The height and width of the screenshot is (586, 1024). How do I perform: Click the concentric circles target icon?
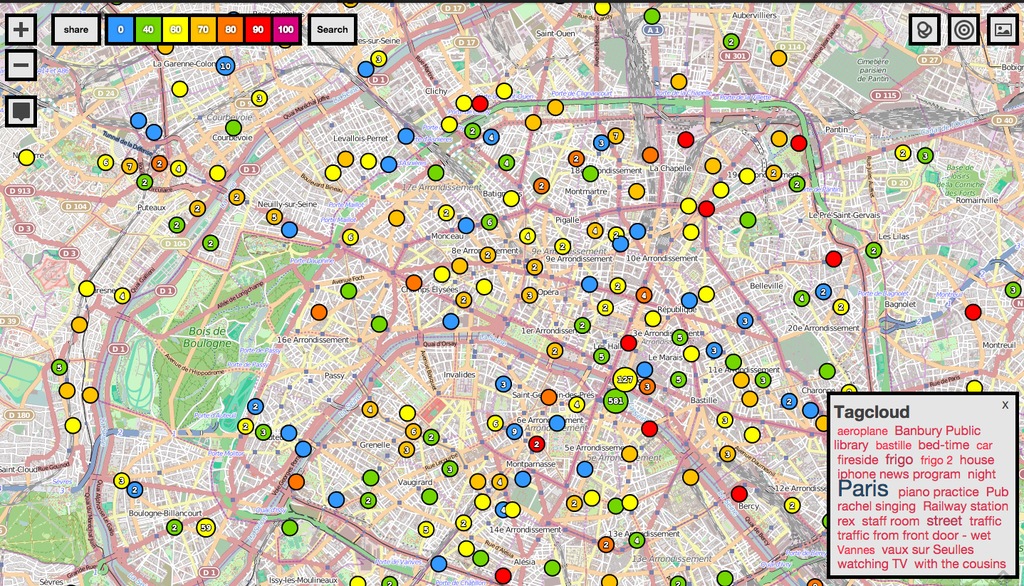[x=963, y=29]
